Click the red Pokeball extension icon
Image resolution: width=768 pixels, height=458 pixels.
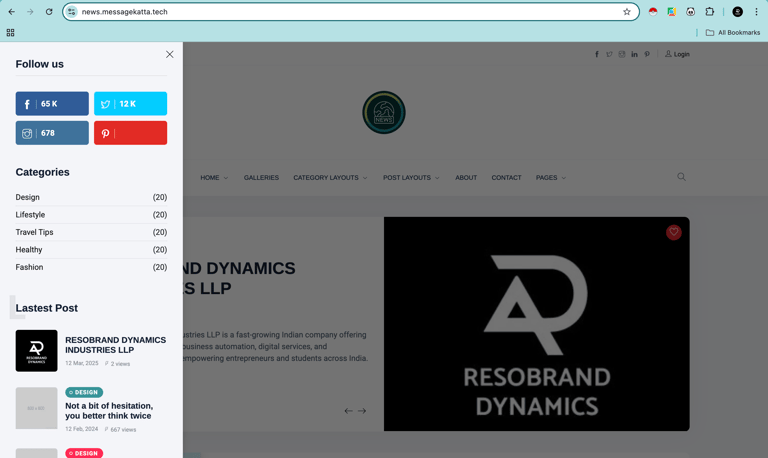coord(653,12)
